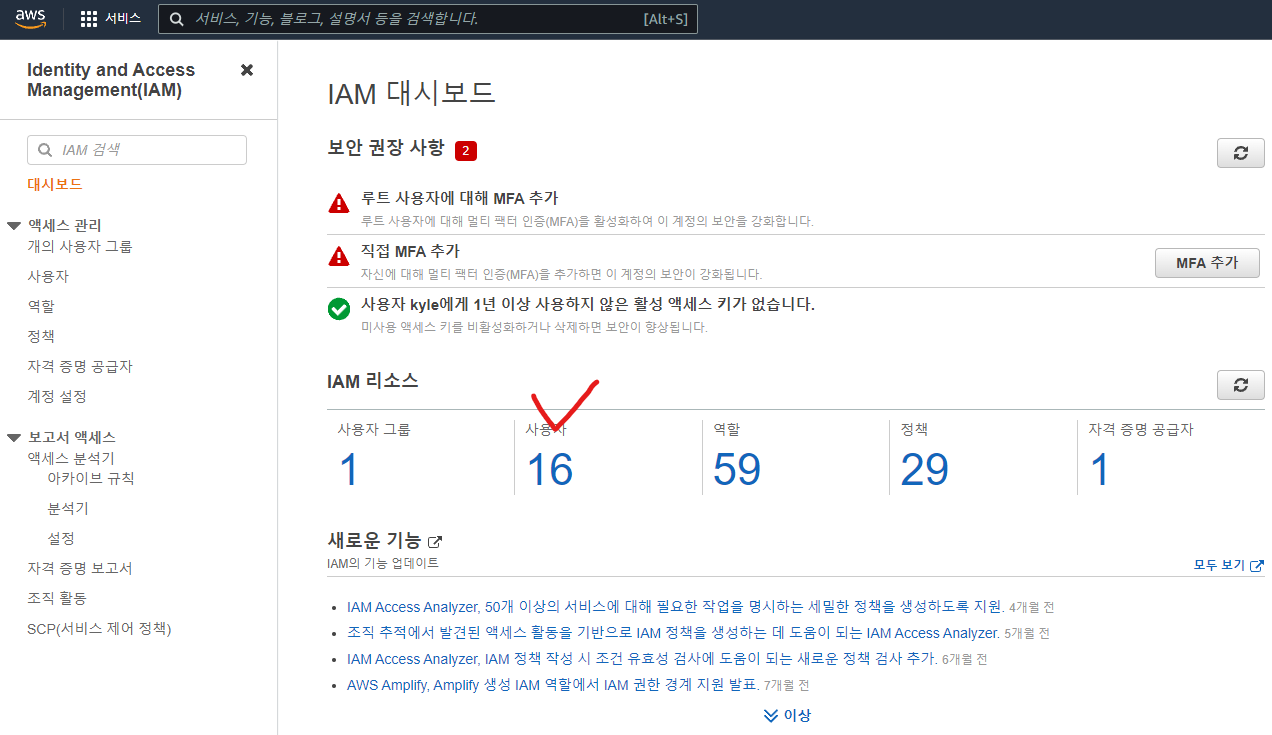Focus the IAM 검색 input field
1272x735 pixels.
[x=137, y=150]
